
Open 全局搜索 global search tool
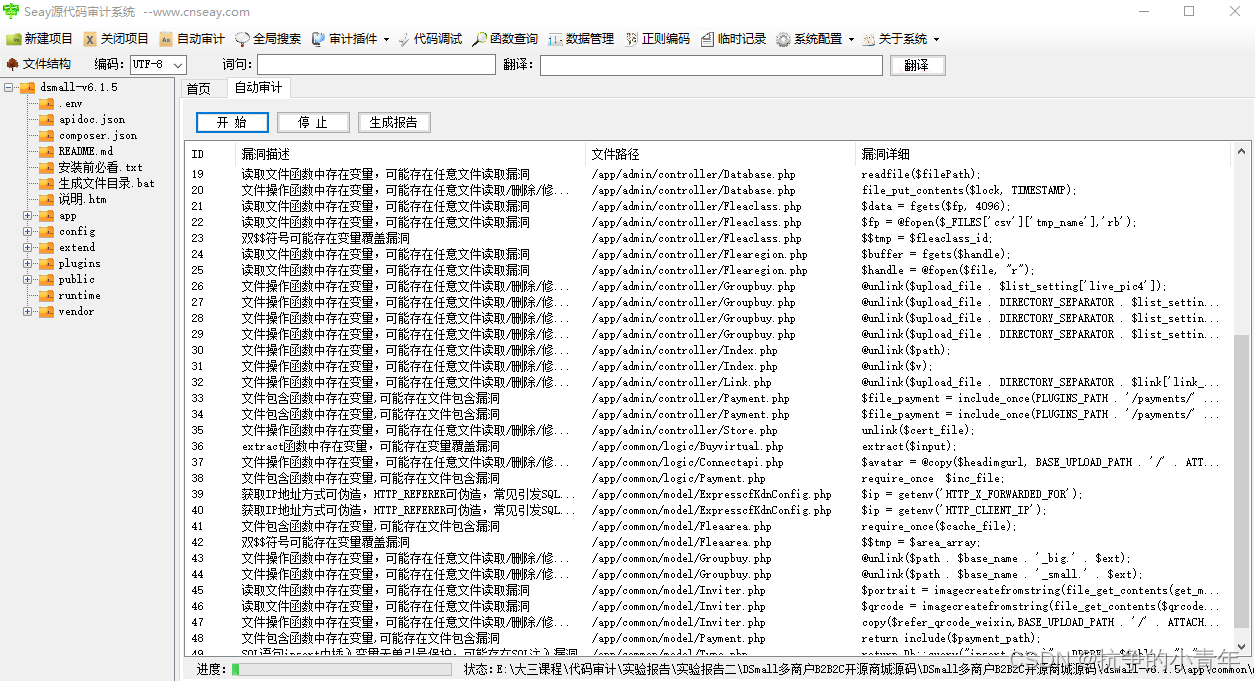point(267,39)
